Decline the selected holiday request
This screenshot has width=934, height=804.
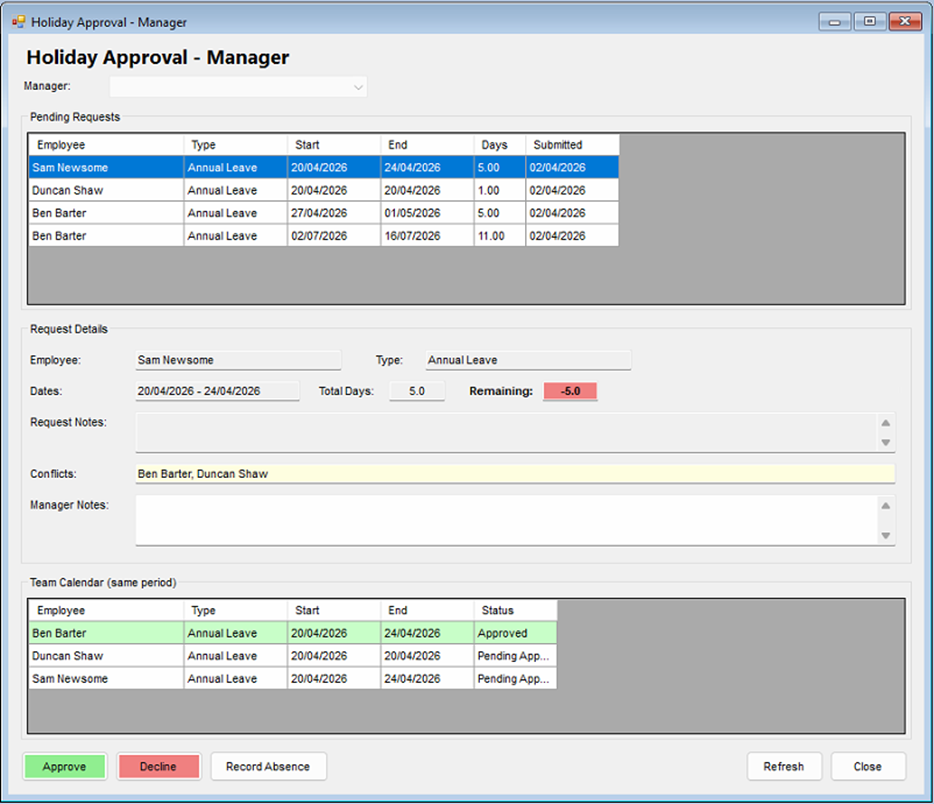(158, 766)
